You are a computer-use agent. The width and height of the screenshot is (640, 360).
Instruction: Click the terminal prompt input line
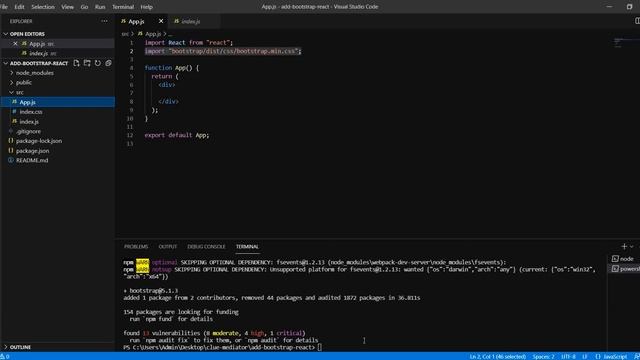click(x=223, y=347)
